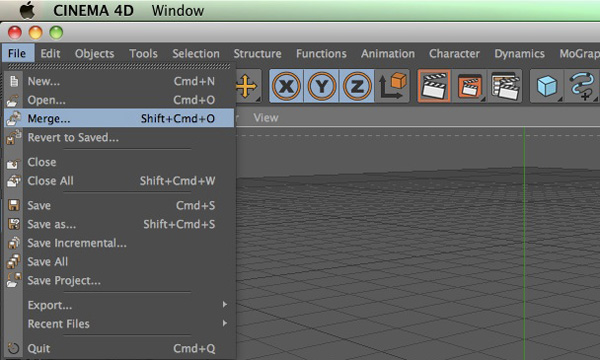Viewport: 600px width, 360px height.
Task: Choose Save Project...
Action: (x=119, y=280)
